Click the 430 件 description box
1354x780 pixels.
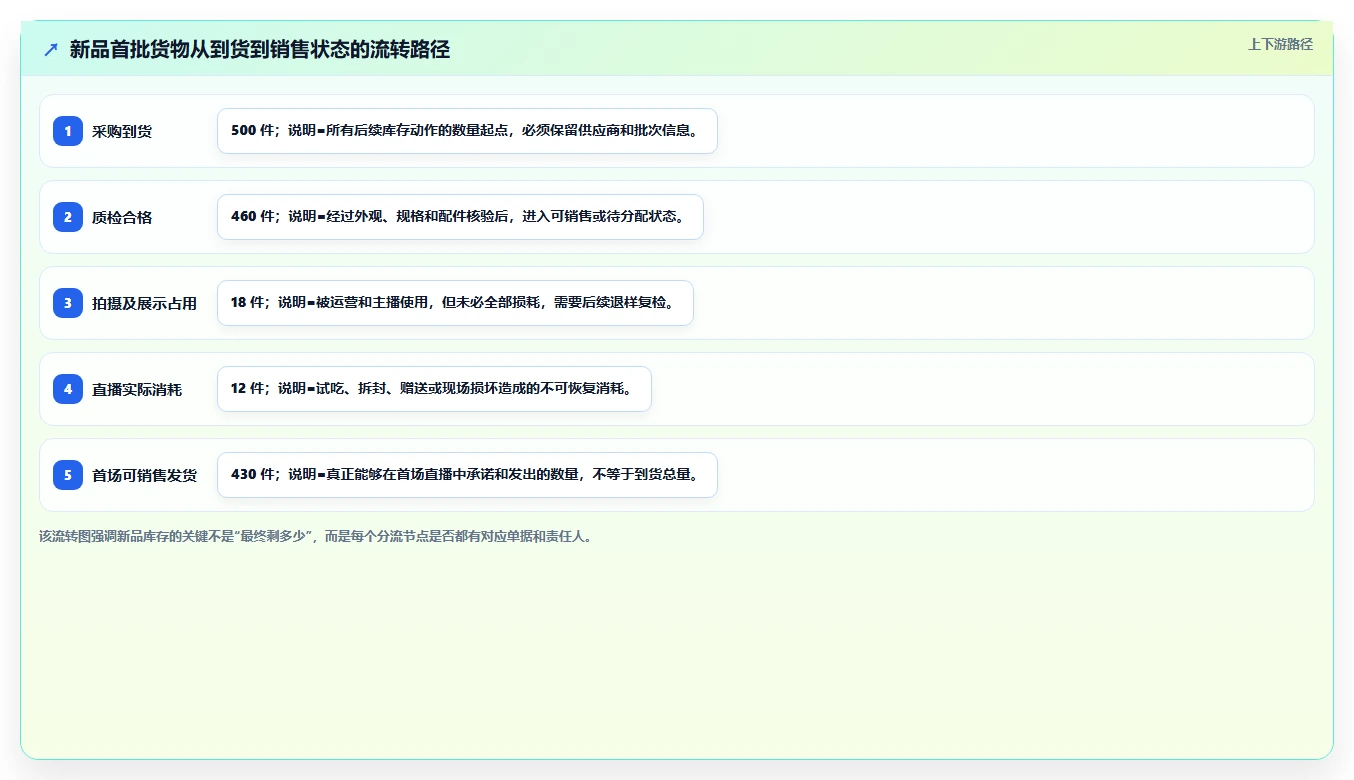point(467,475)
